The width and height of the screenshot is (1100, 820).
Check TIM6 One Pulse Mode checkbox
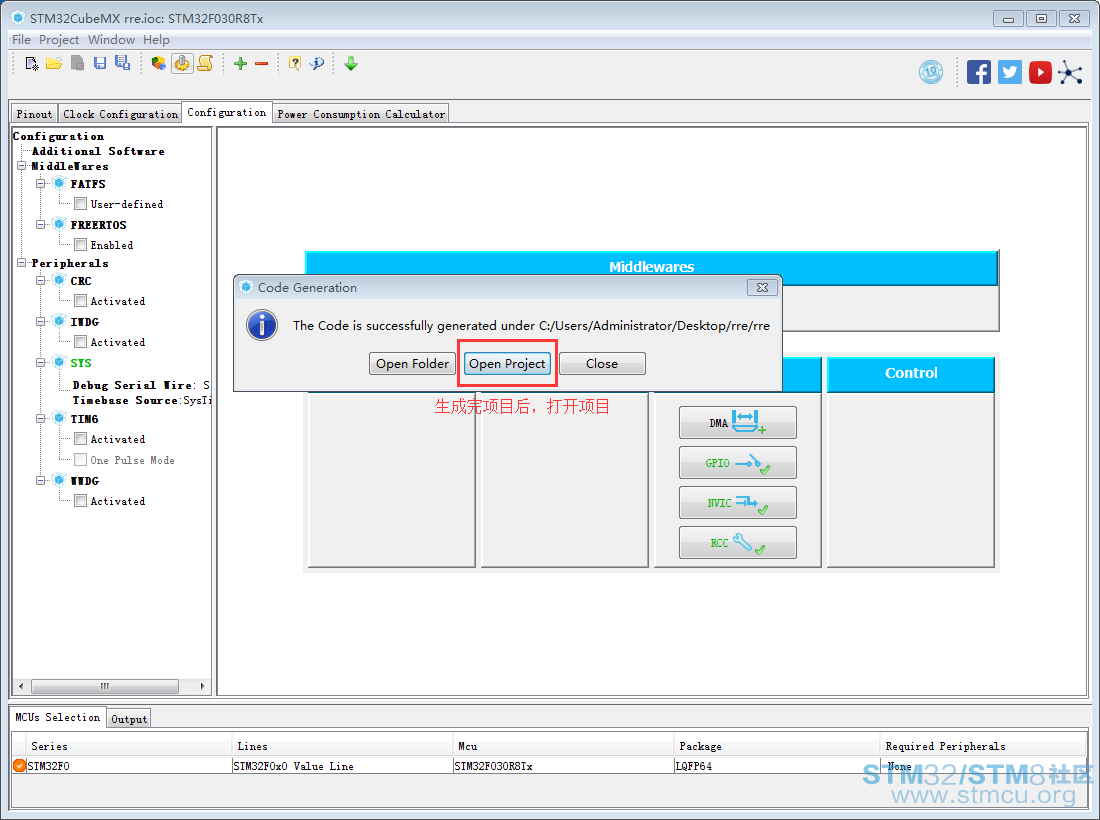81,459
